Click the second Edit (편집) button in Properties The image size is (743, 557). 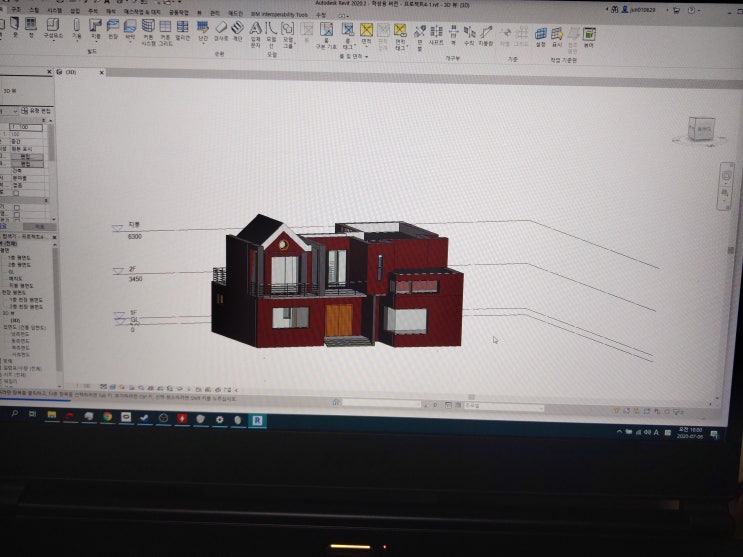click(27, 164)
